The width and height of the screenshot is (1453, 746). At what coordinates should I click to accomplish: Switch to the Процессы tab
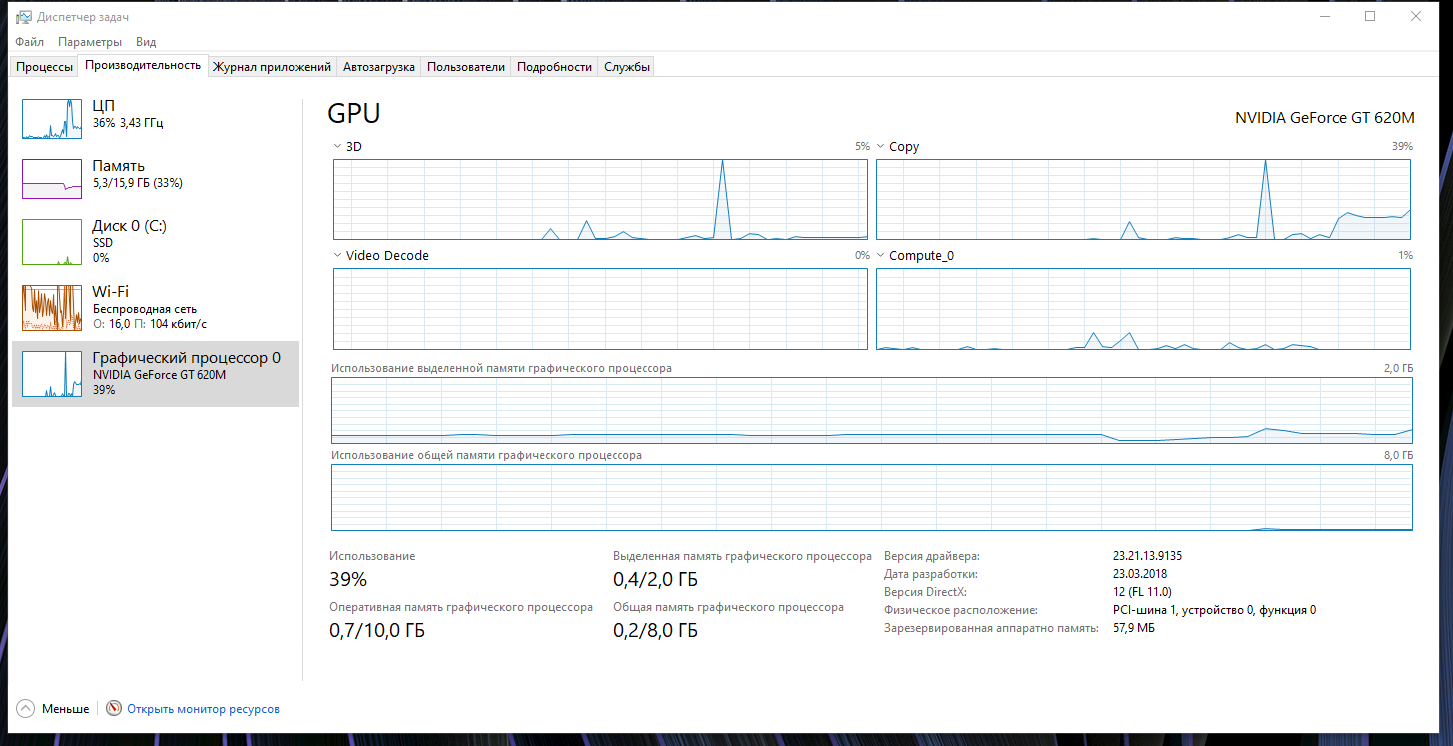click(x=45, y=67)
